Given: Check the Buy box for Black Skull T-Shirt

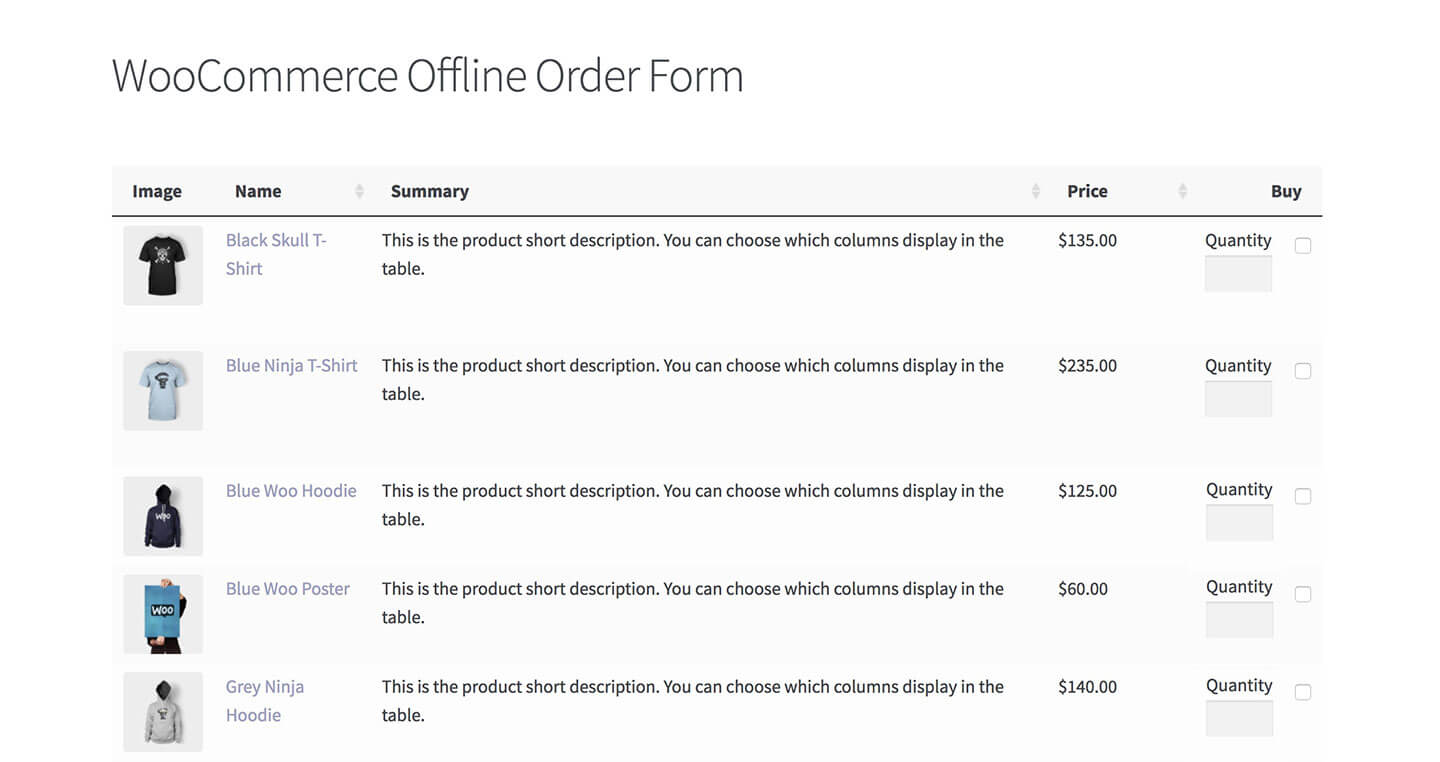Looking at the screenshot, I should 1303,245.
